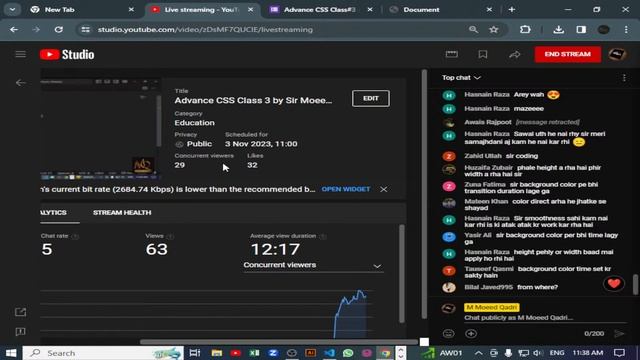640x360 pixels.
Task: View site information icon in address bar
Action: point(85,29)
